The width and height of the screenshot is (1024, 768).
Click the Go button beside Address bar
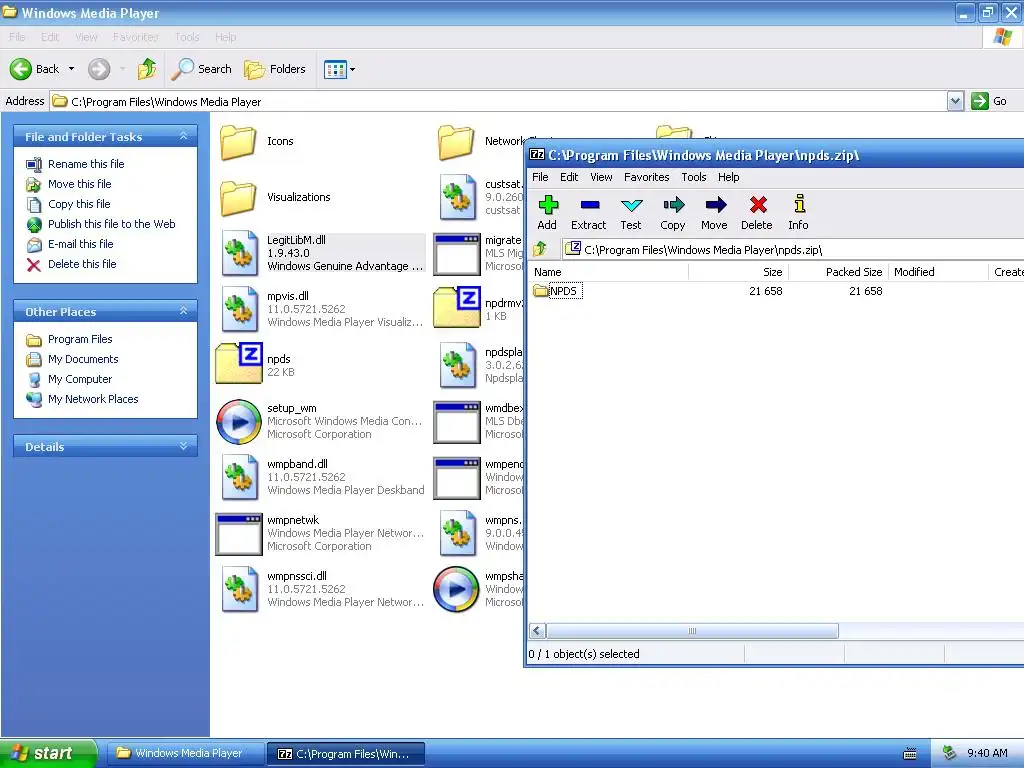pos(989,101)
